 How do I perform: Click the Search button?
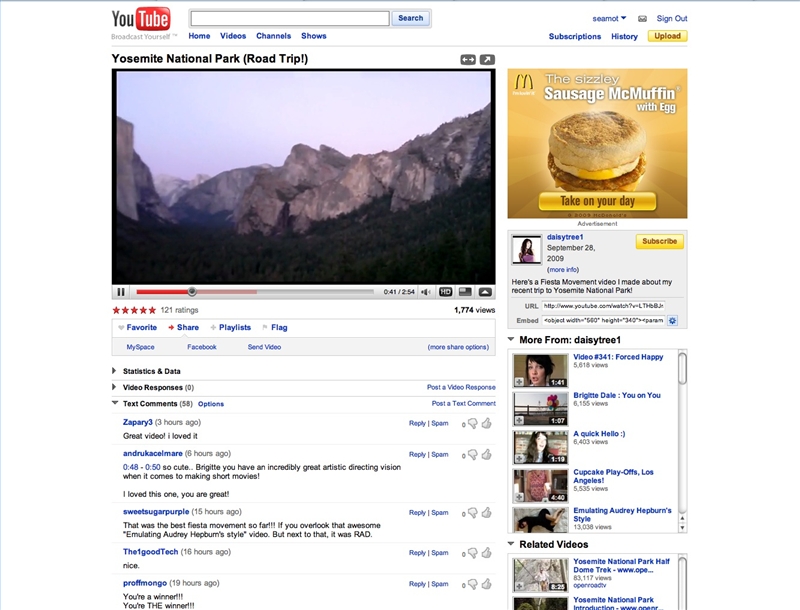click(x=411, y=18)
